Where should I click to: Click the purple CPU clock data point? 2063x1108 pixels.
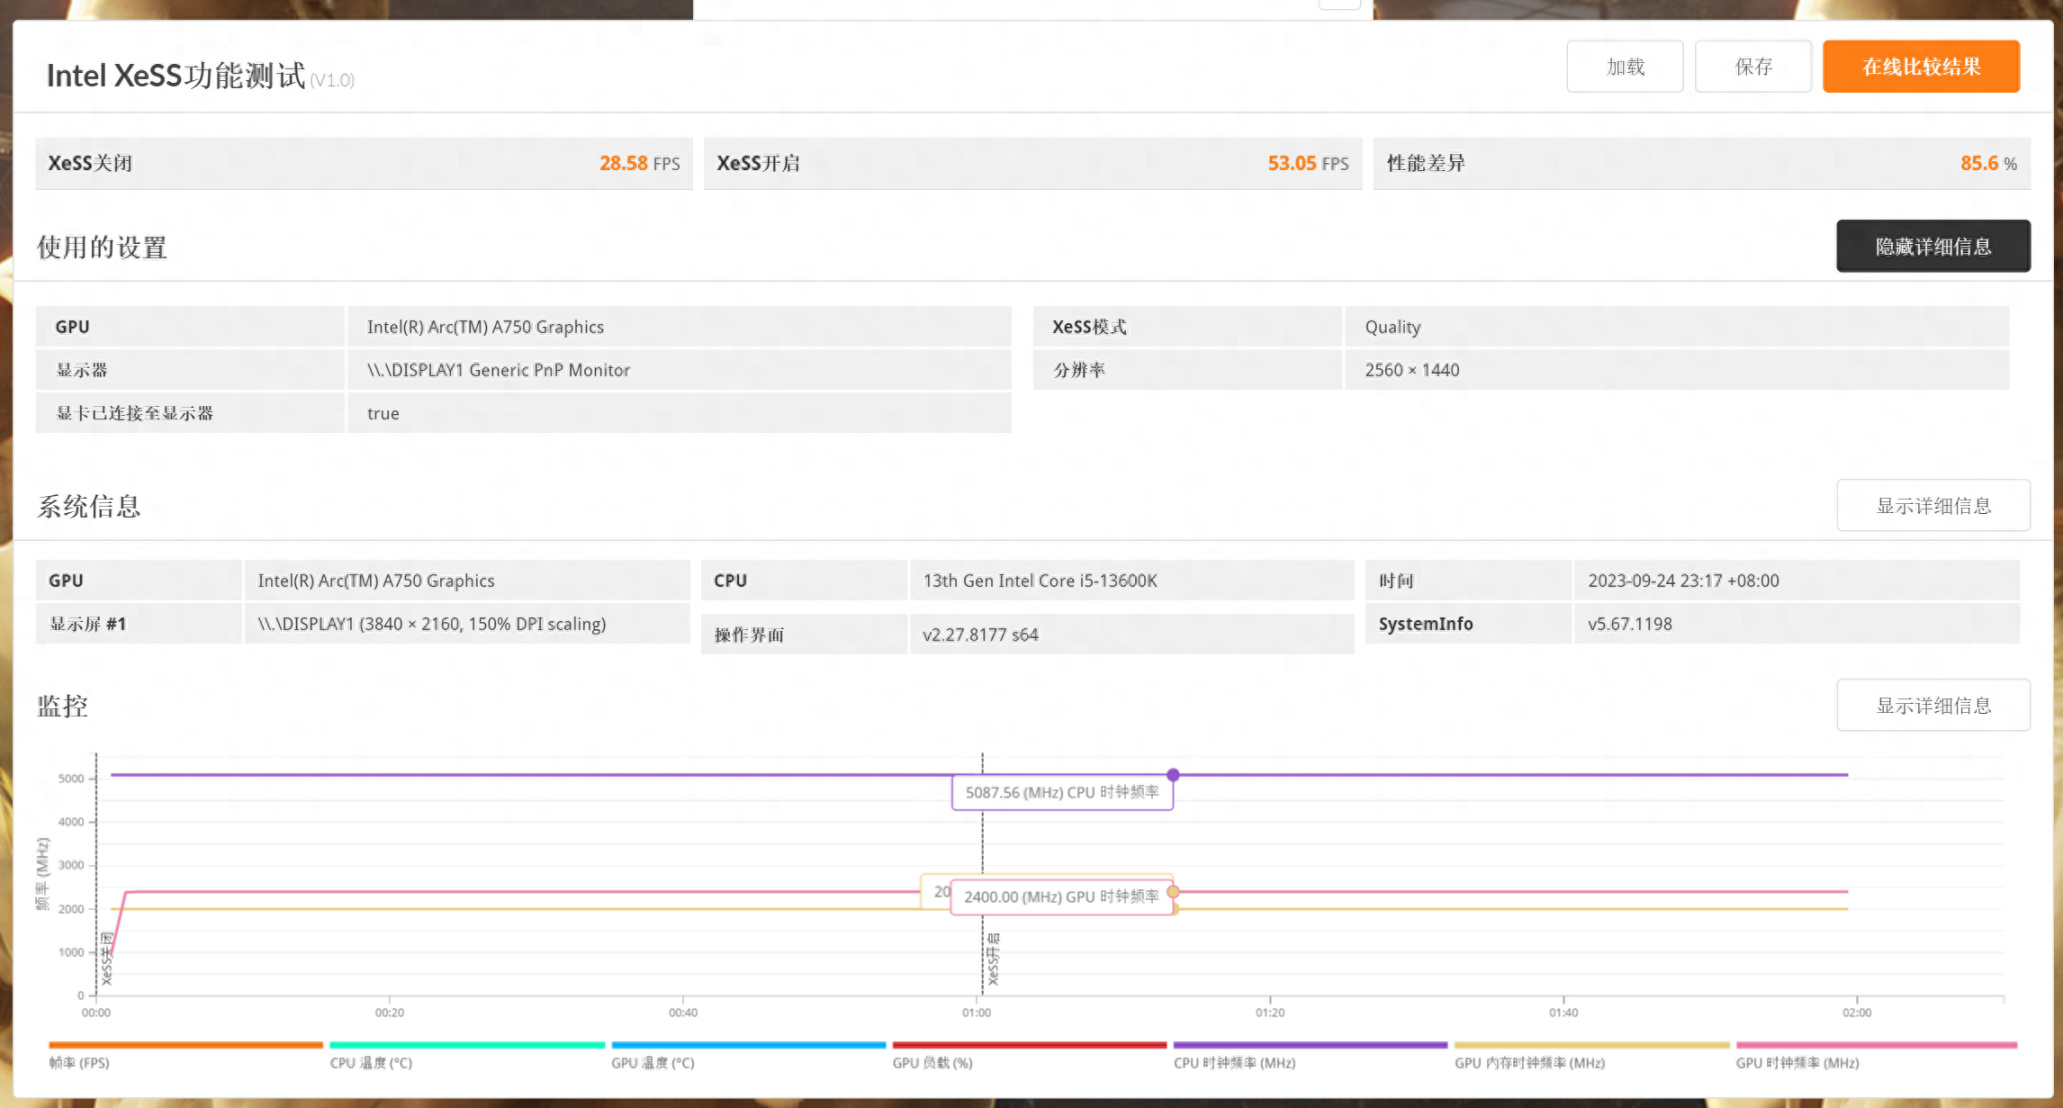point(1173,775)
